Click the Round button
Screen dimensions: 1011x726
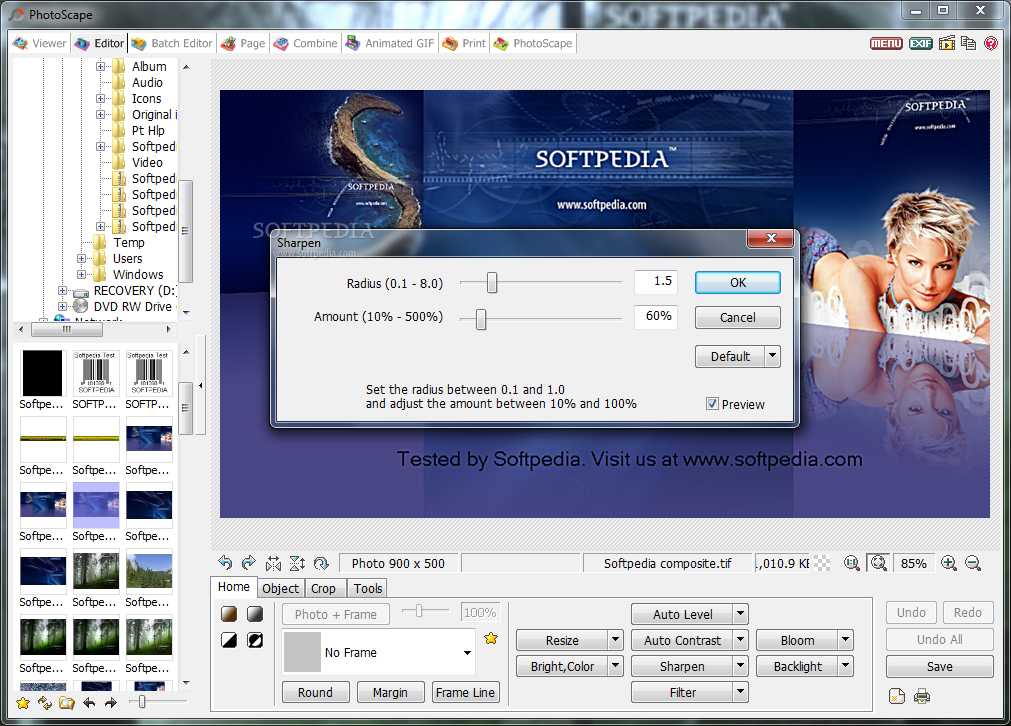coord(315,692)
